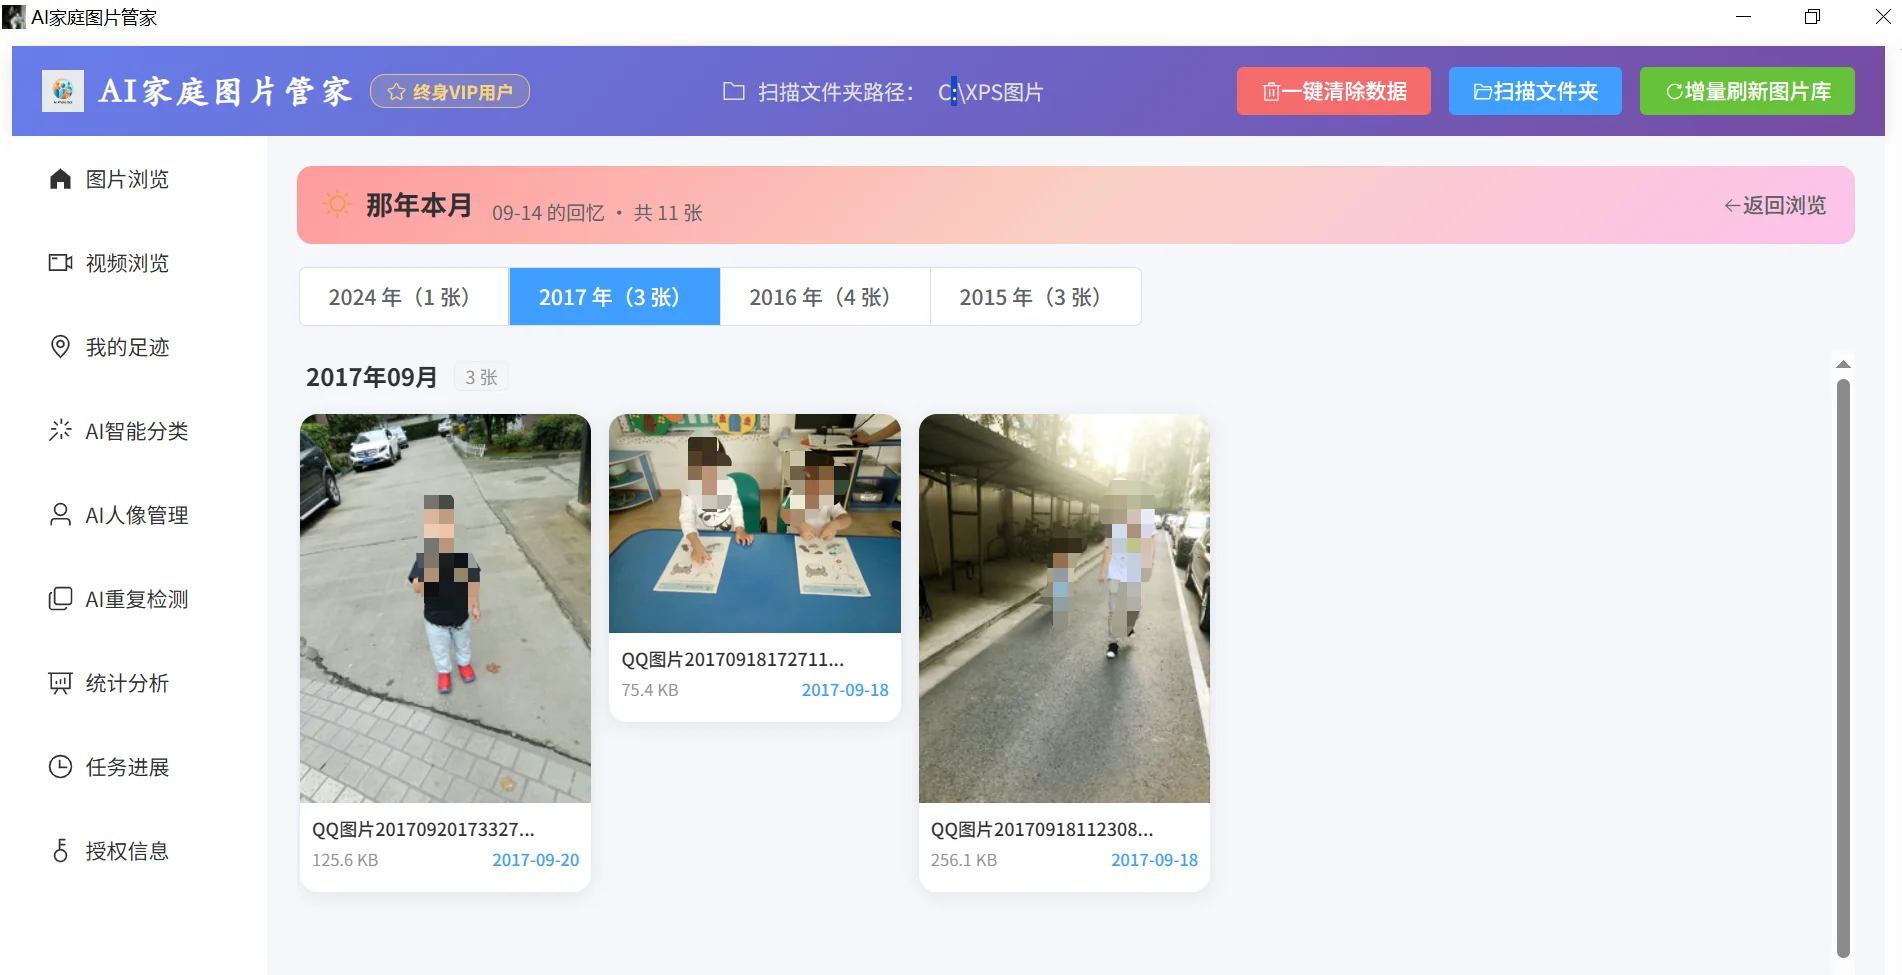The width and height of the screenshot is (1902, 975).
Task: Open photo thumbnail QQ图片20170920173327
Action: (445, 608)
